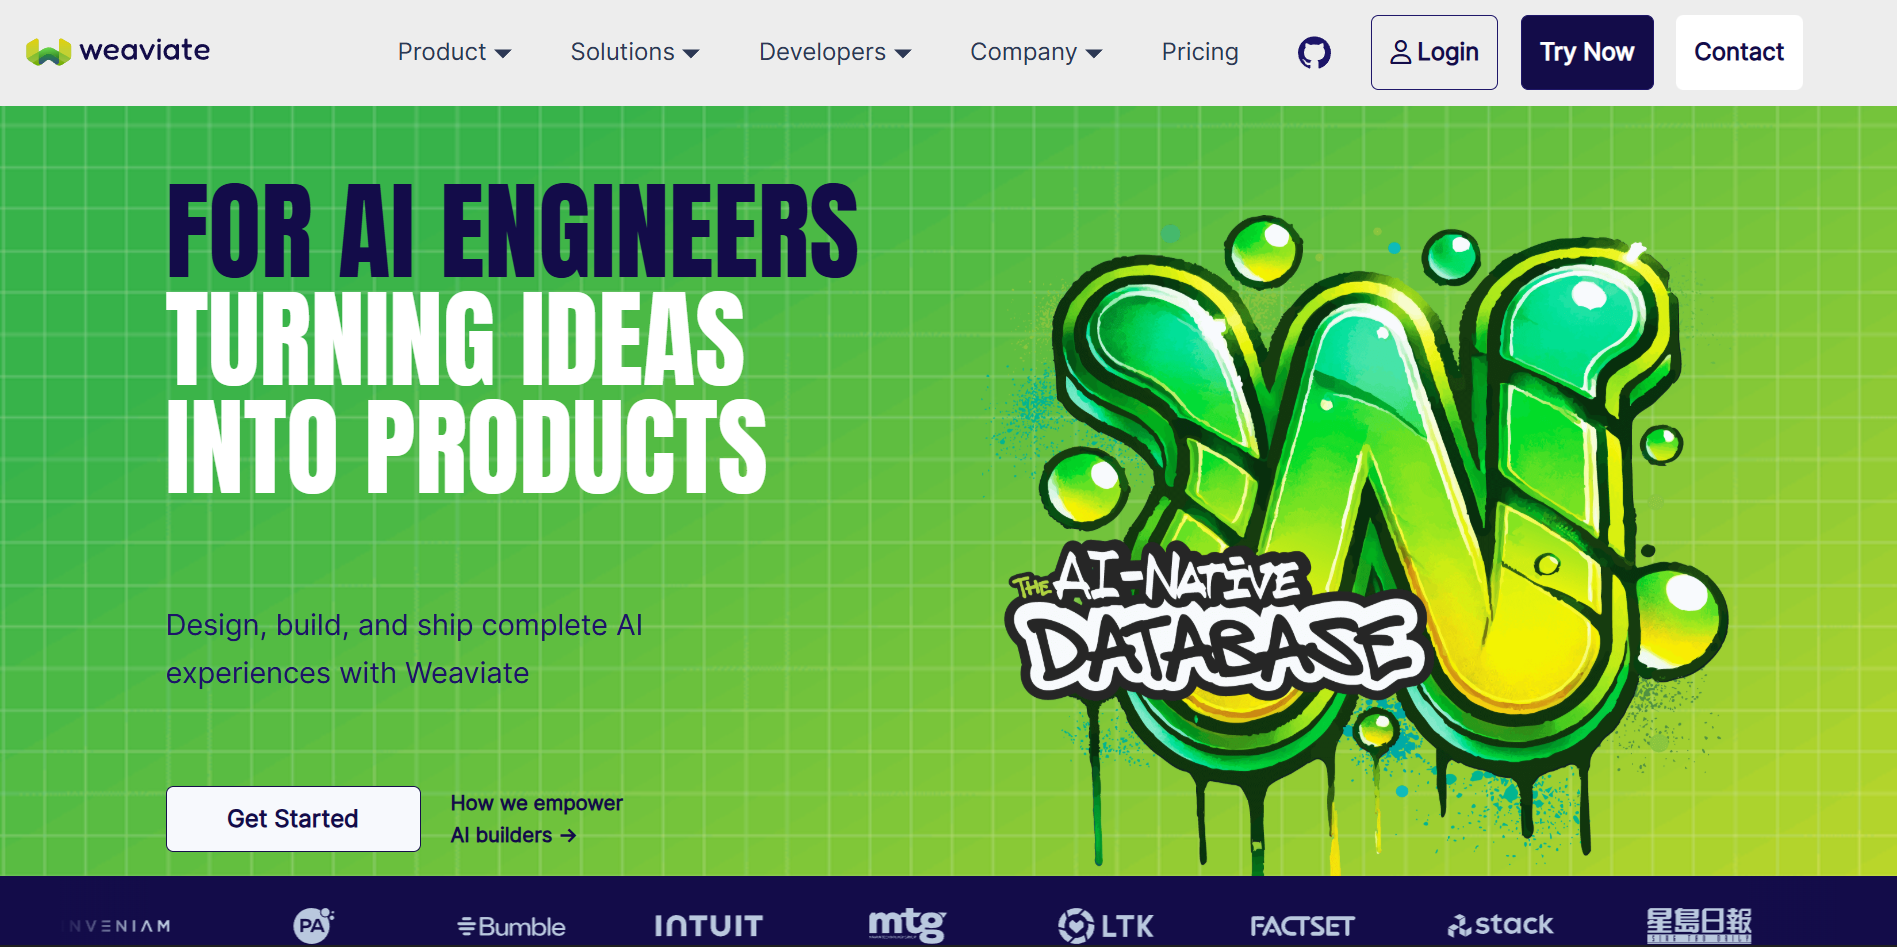Open the Company dropdown menu

[x=1035, y=52]
